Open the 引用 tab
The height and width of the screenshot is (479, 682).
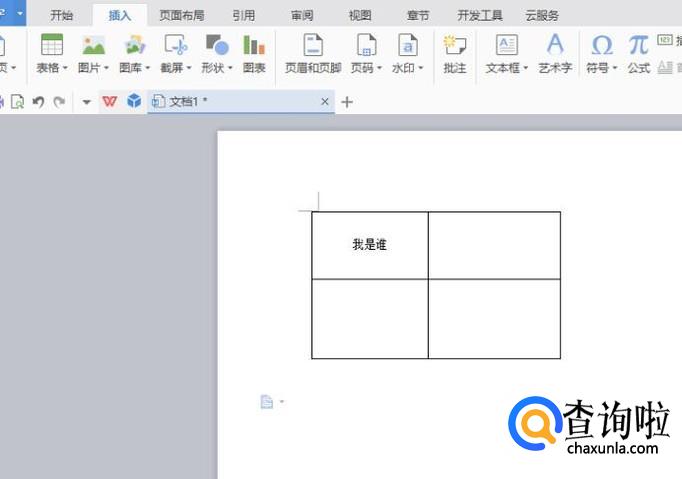pos(244,16)
